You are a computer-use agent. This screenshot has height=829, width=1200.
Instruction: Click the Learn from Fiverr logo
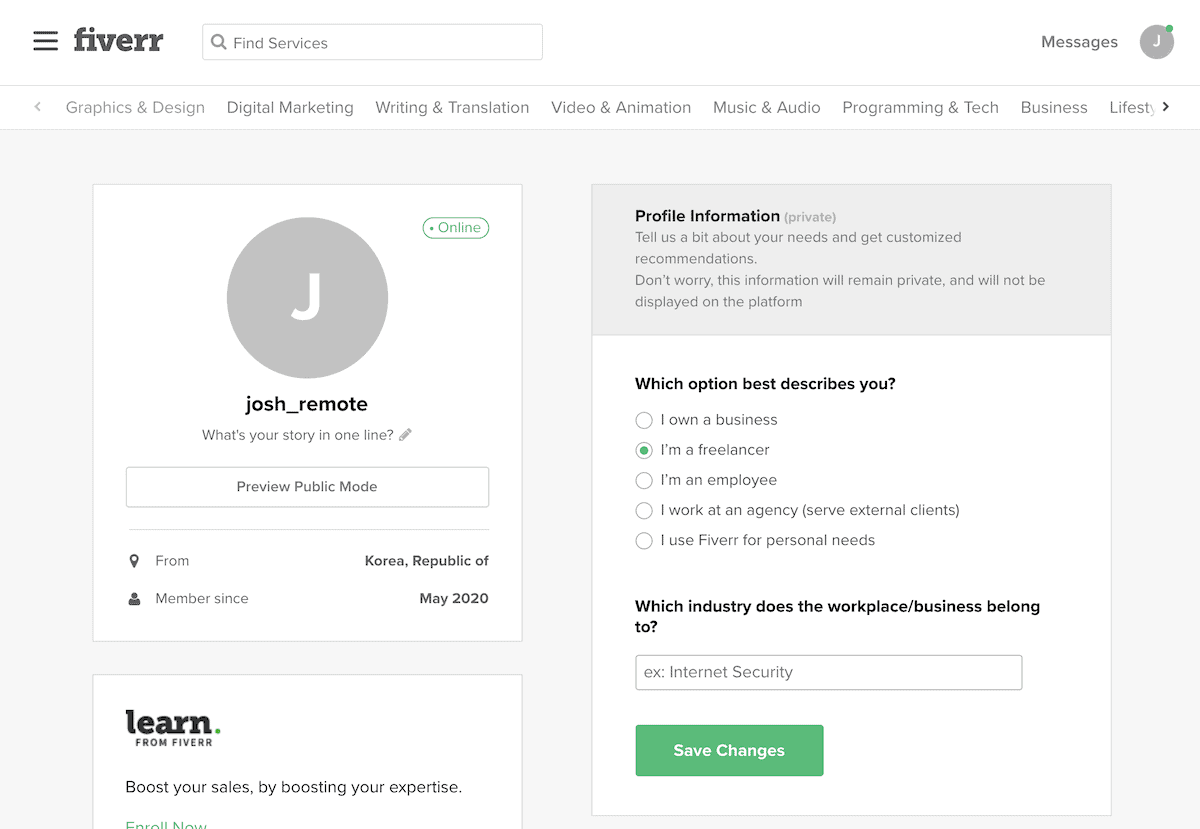(x=173, y=727)
